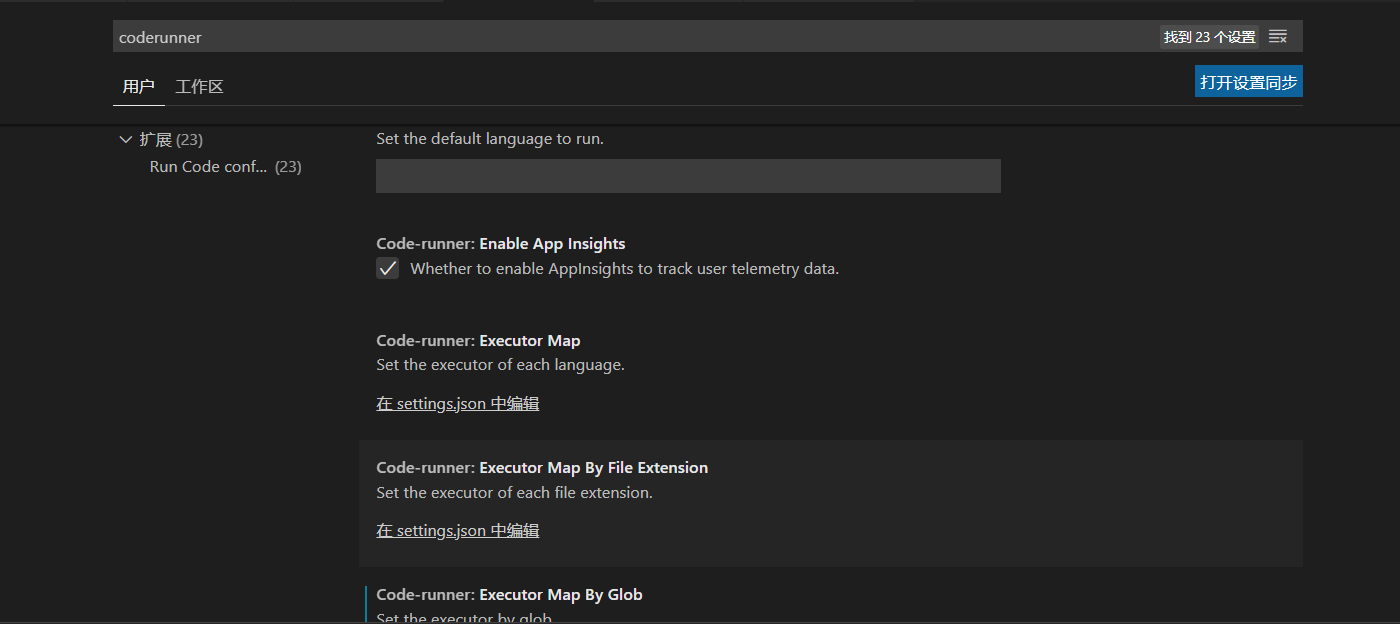The height and width of the screenshot is (624, 1400).
Task: Select the Enable App Insights setting title
Action: point(501,243)
